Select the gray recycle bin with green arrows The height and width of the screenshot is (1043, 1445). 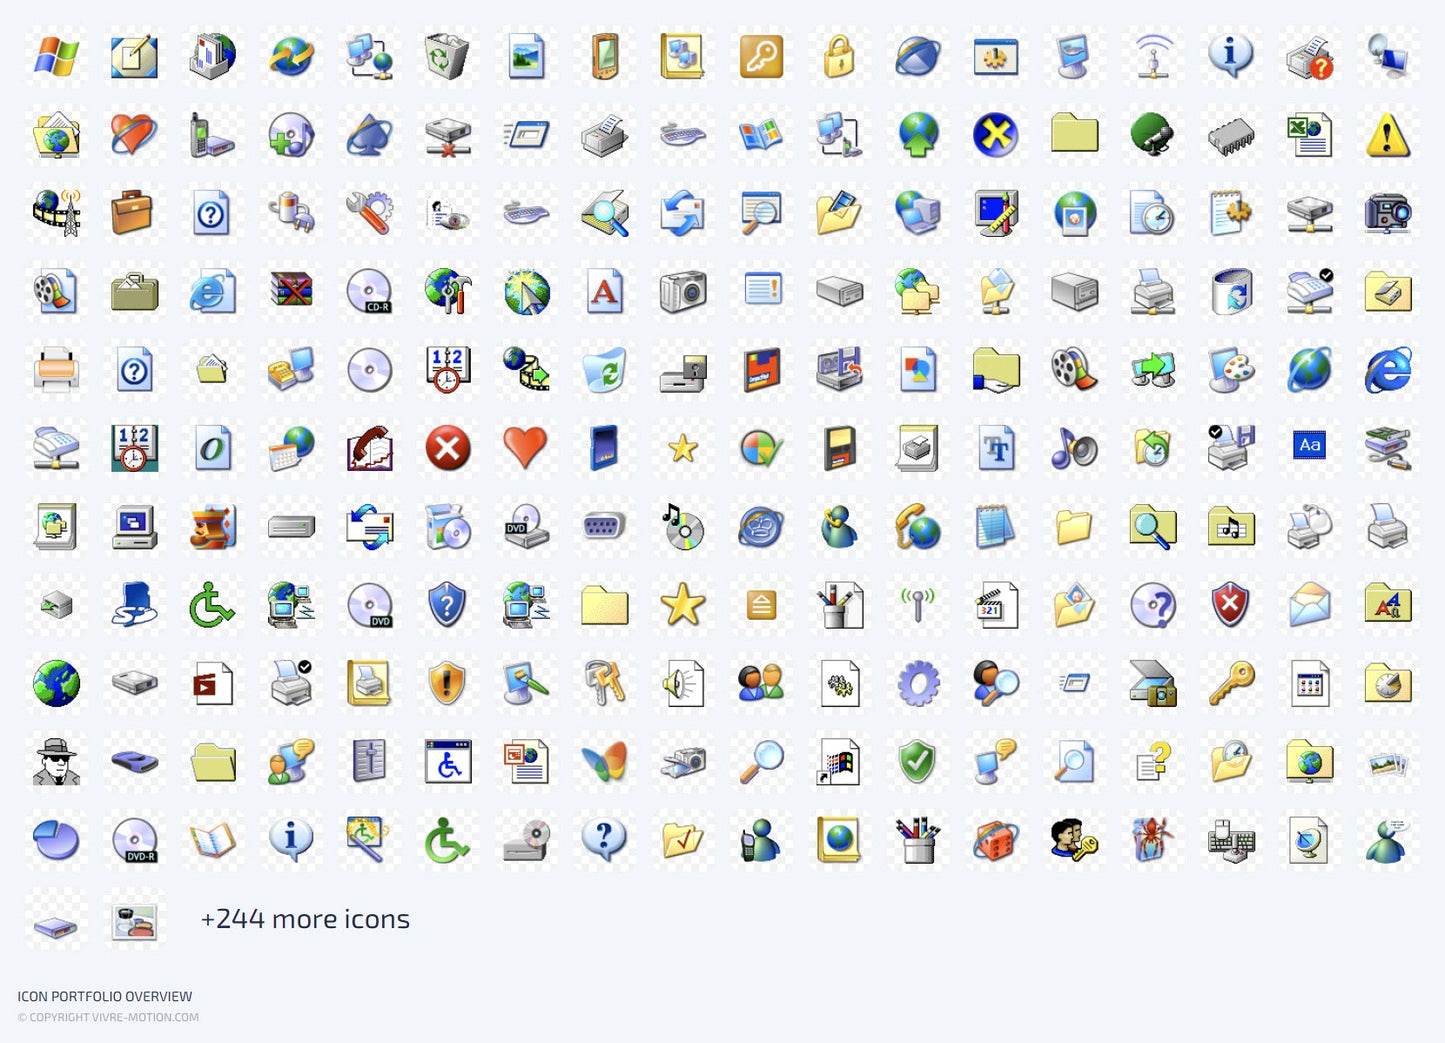(x=447, y=56)
